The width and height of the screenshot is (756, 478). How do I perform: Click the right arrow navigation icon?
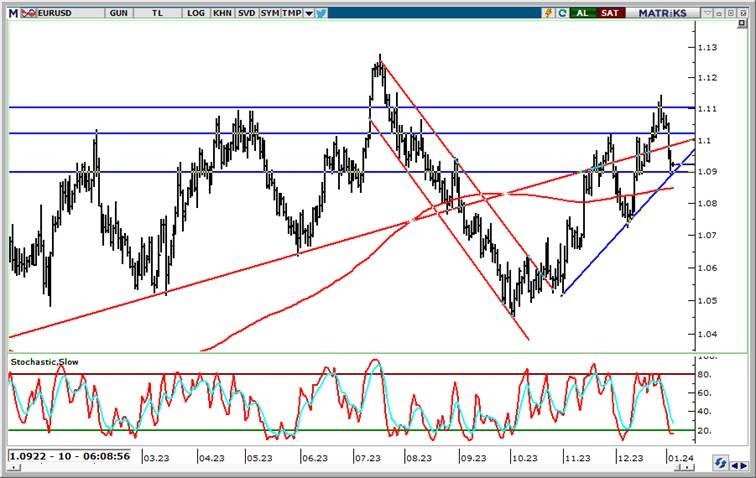pyautogui.click(x=743, y=465)
